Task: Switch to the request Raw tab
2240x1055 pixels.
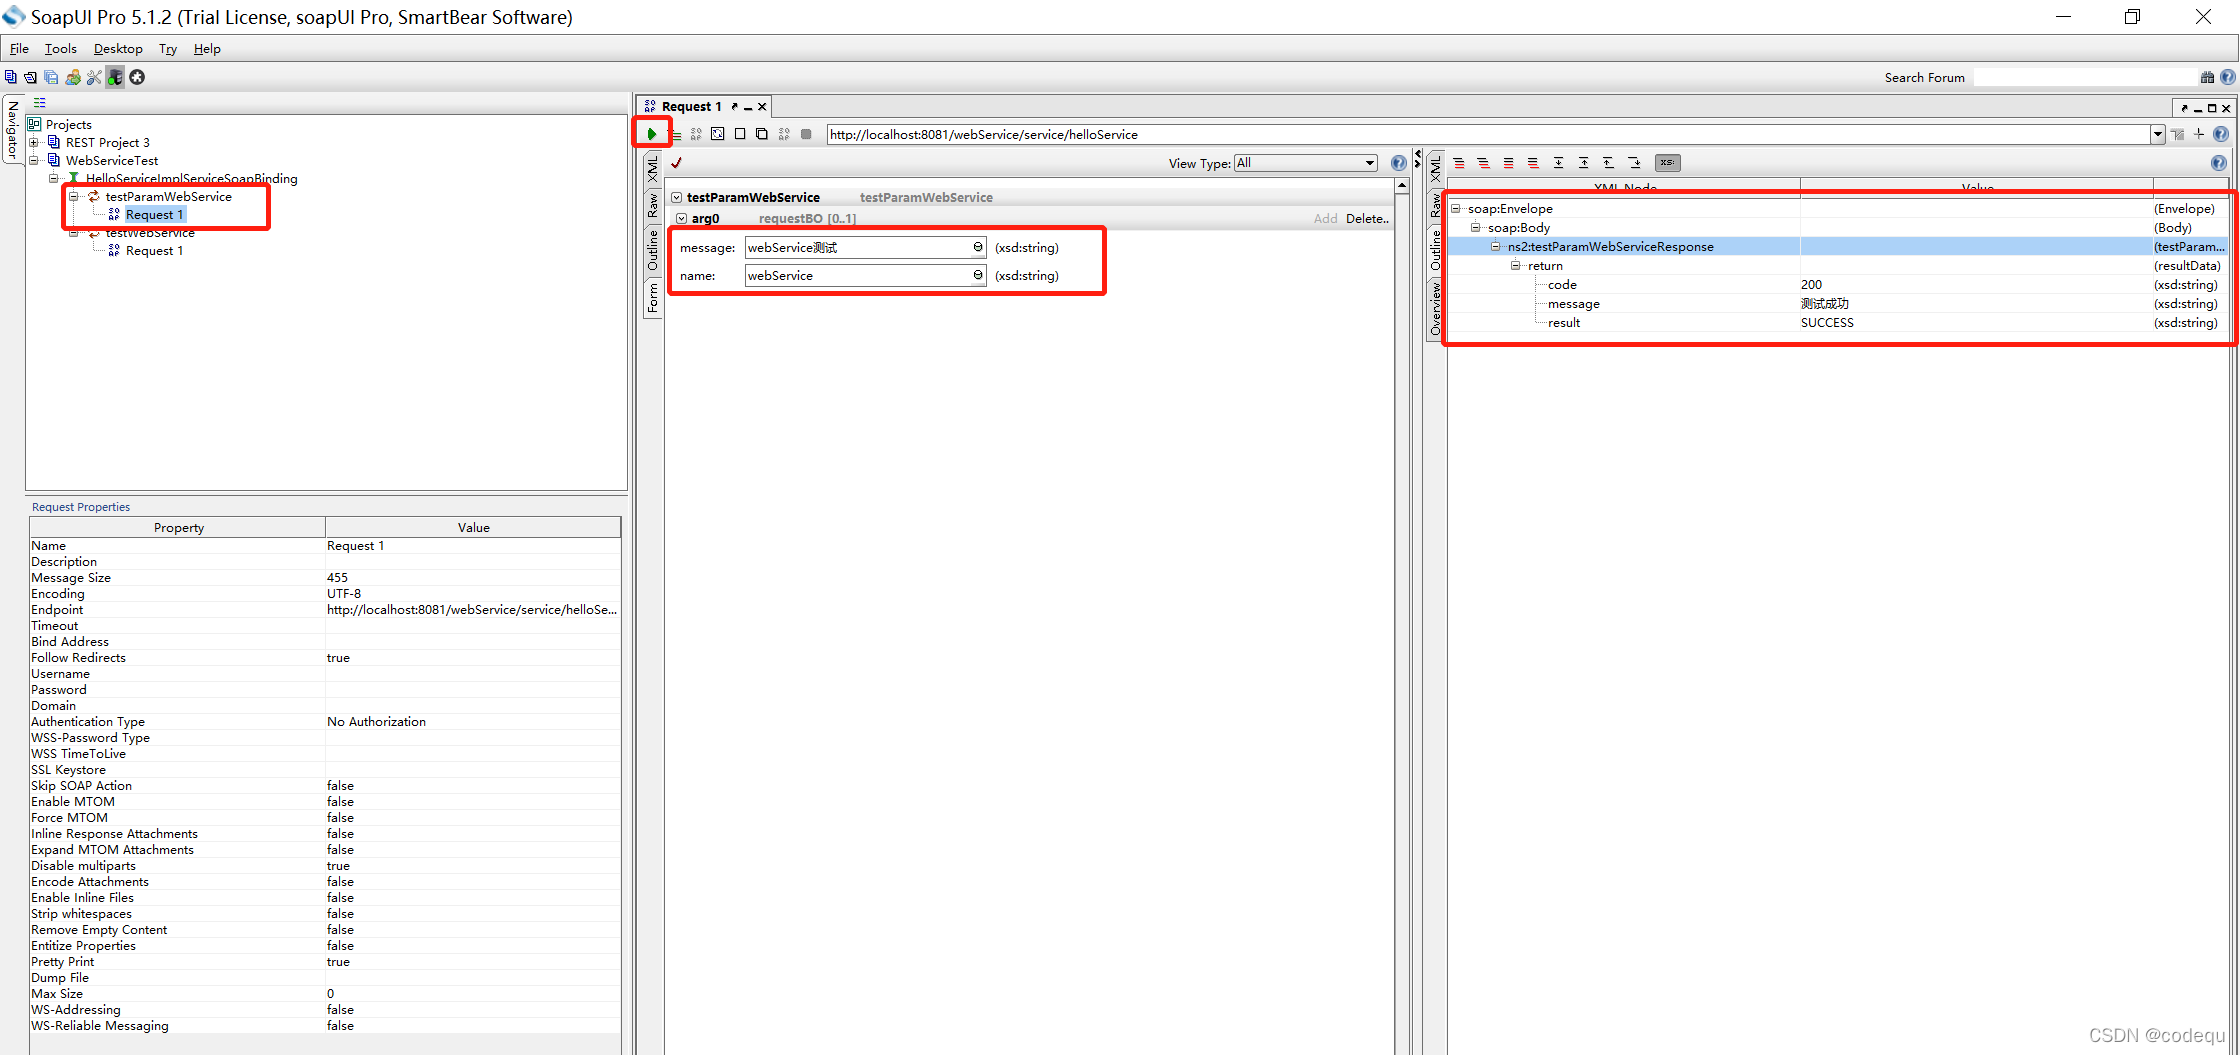Action: pos(653,206)
